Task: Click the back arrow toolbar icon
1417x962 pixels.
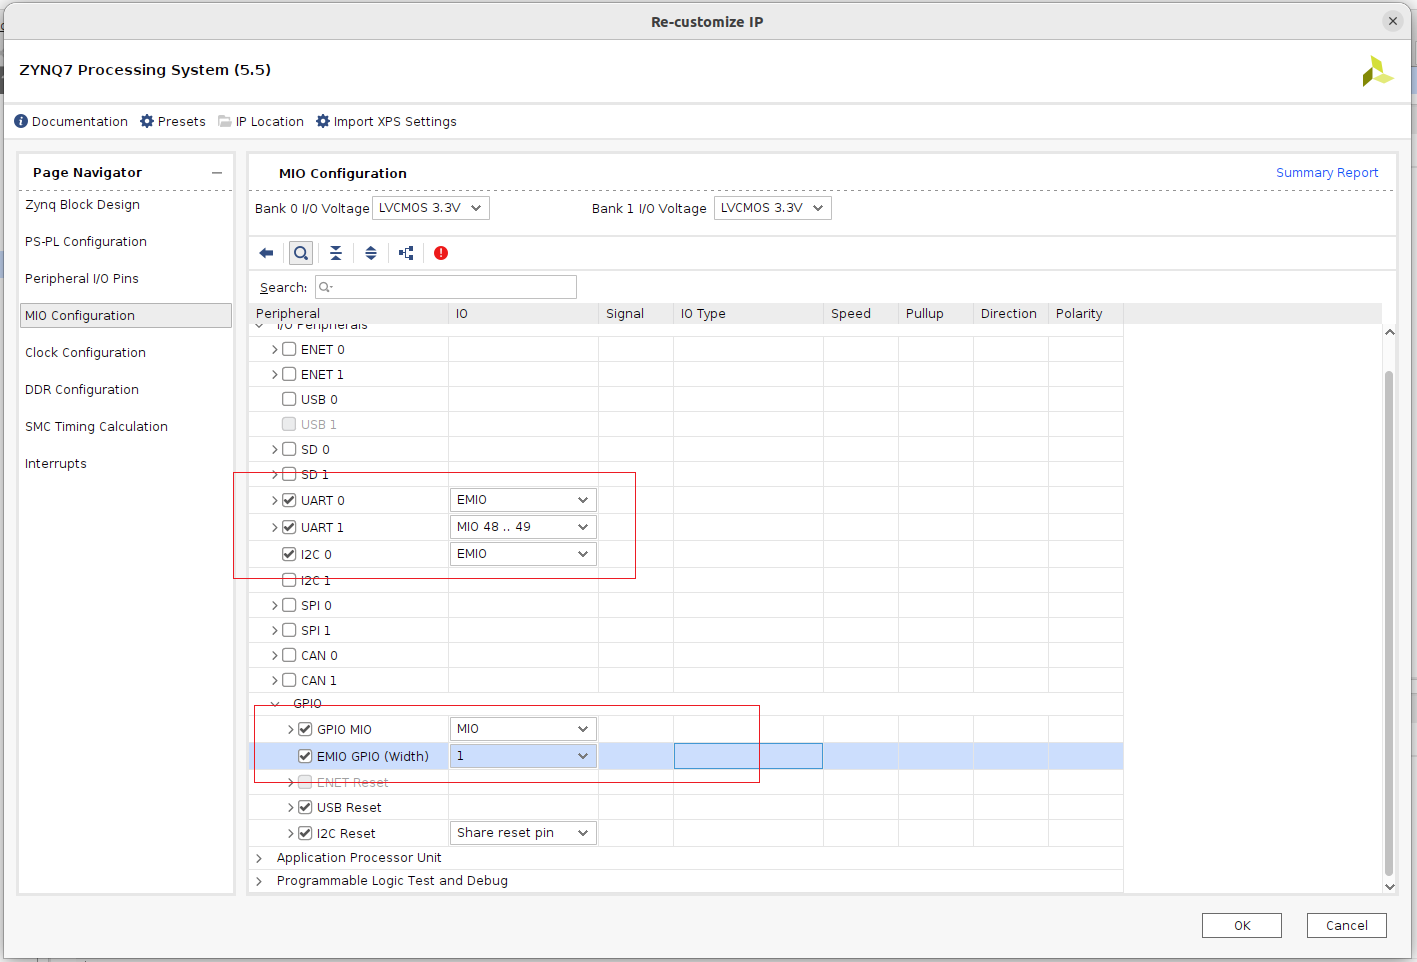Action: click(266, 253)
